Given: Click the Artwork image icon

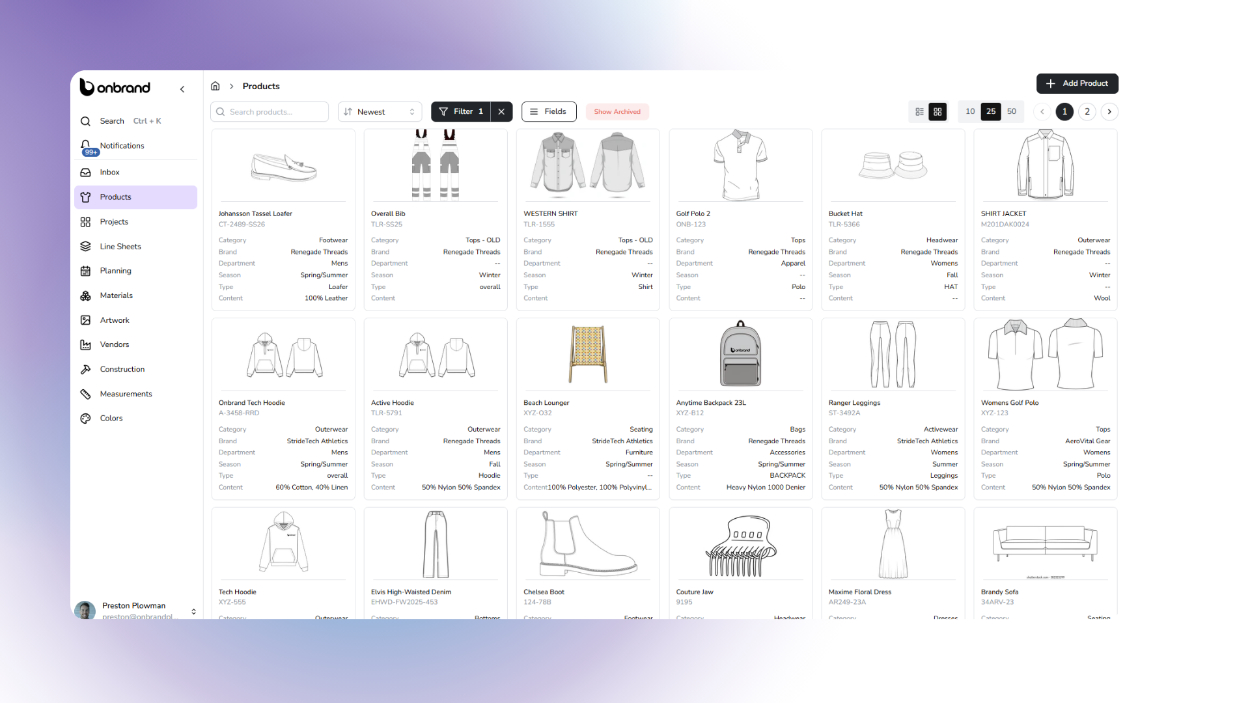Looking at the screenshot, I should pos(86,320).
